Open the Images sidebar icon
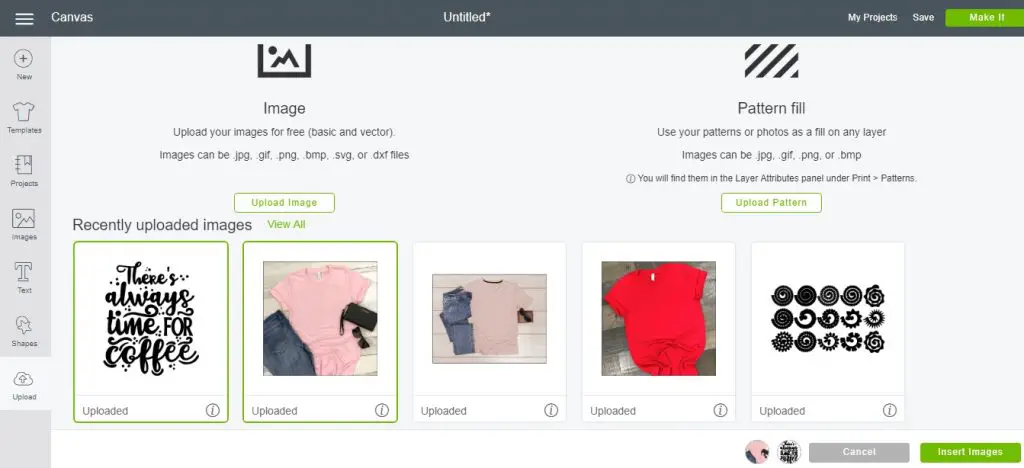The height and width of the screenshot is (468, 1024). click(x=24, y=219)
